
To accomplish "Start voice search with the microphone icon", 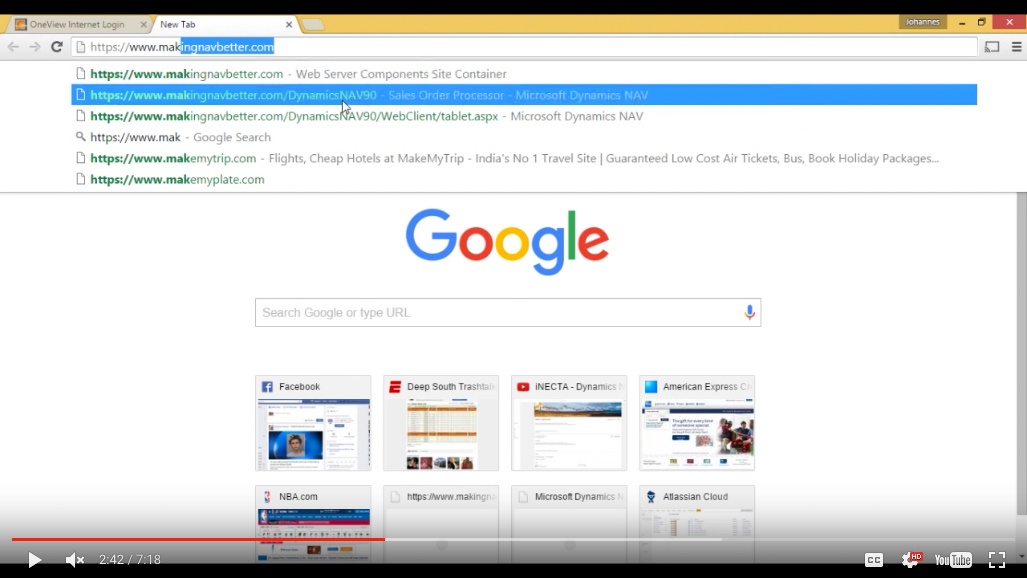I will (x=749, y=313).
